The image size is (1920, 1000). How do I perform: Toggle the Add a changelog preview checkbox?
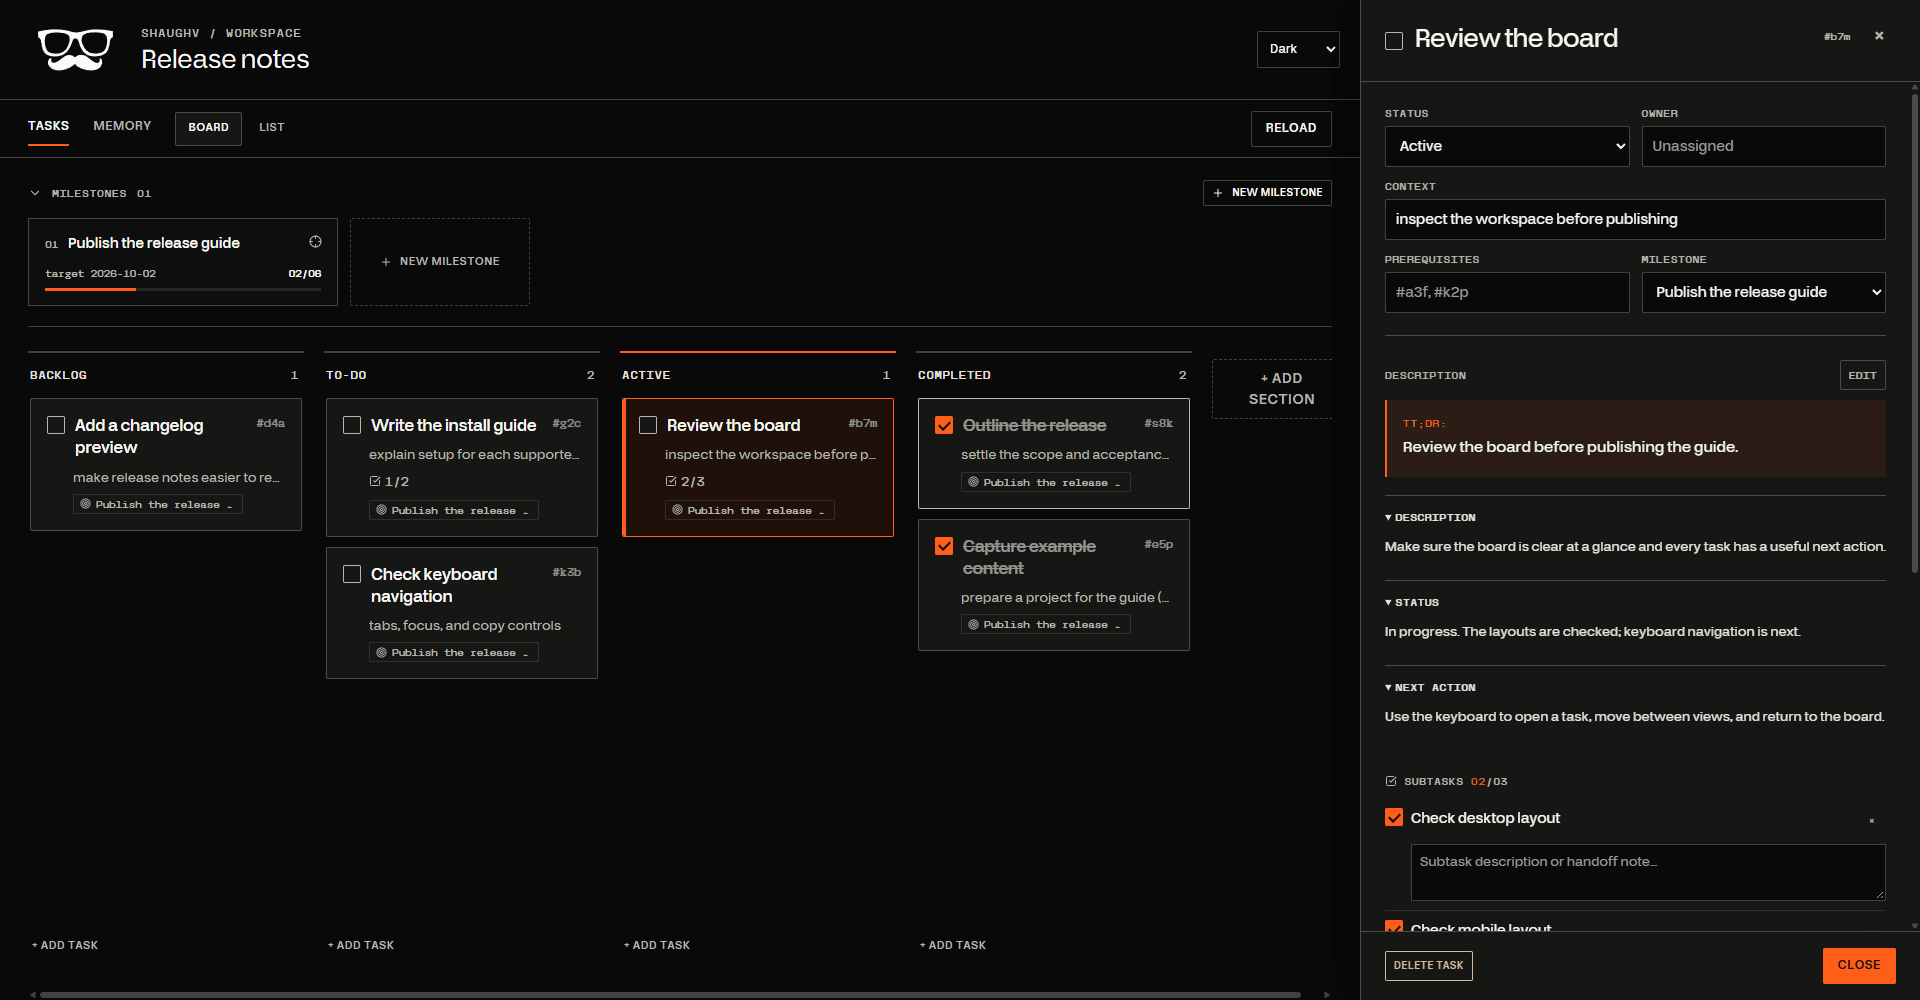[56, 425]
